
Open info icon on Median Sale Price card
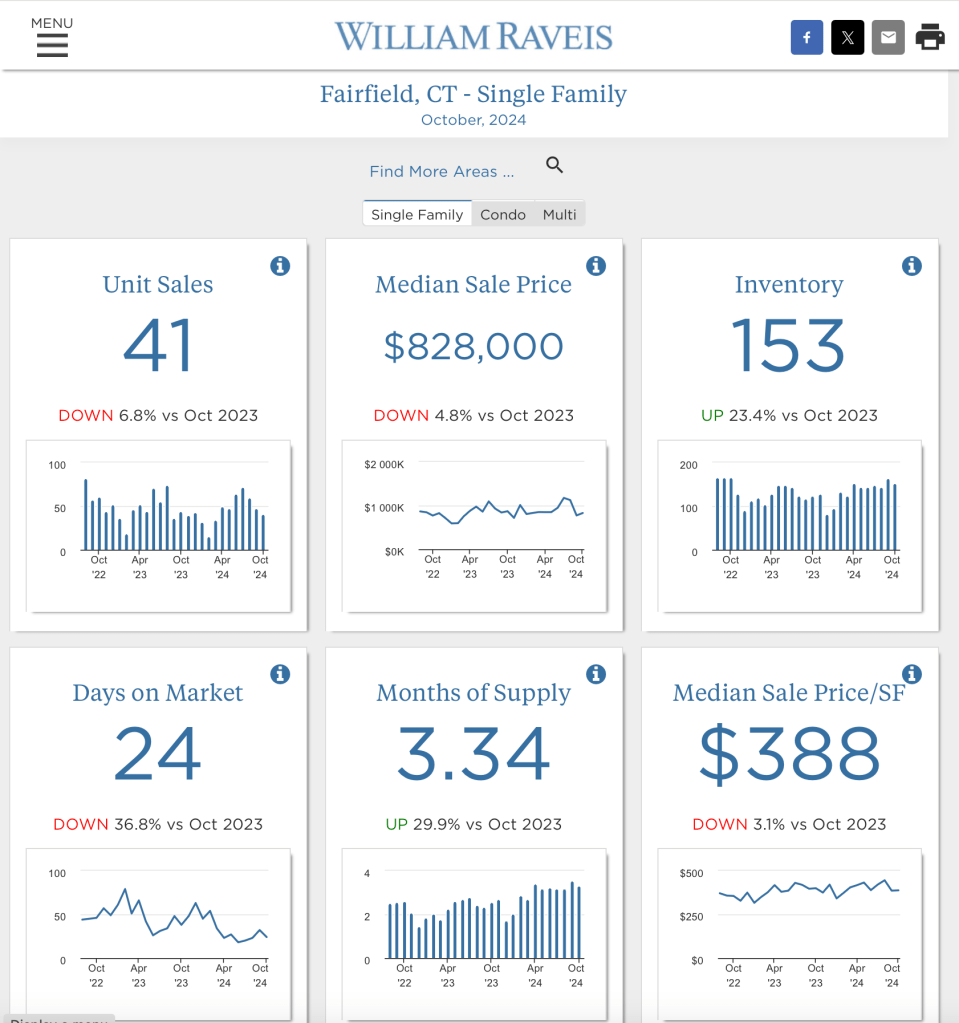click(596, 266)
